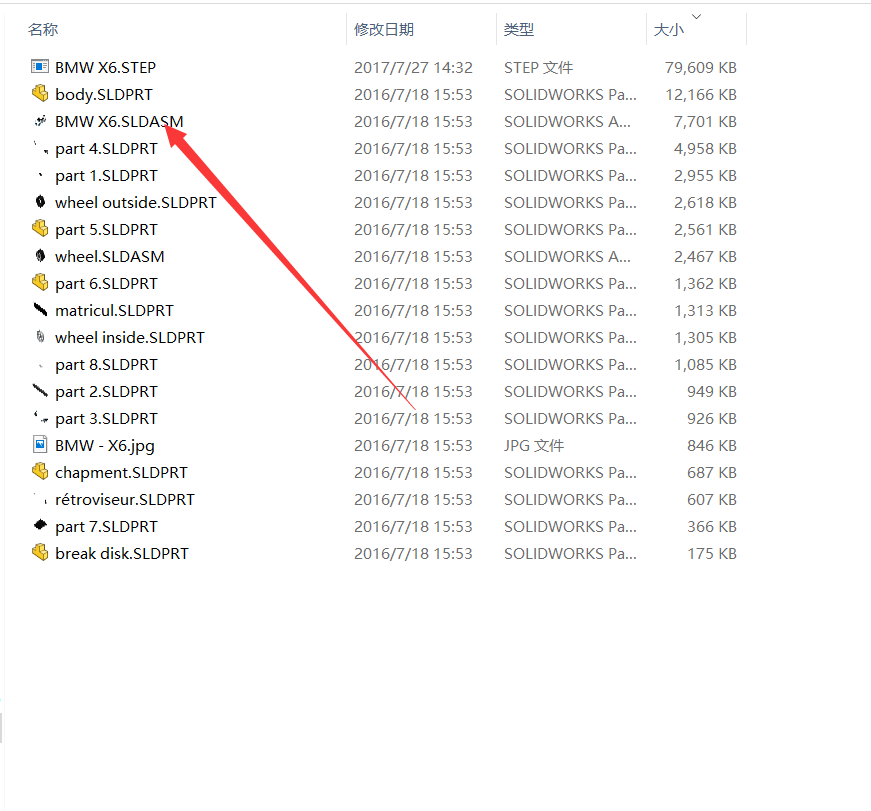Select the break disk.SLDPRT part icon
Viewport: 871px width, 811px height.
click(x=40, y=553)
